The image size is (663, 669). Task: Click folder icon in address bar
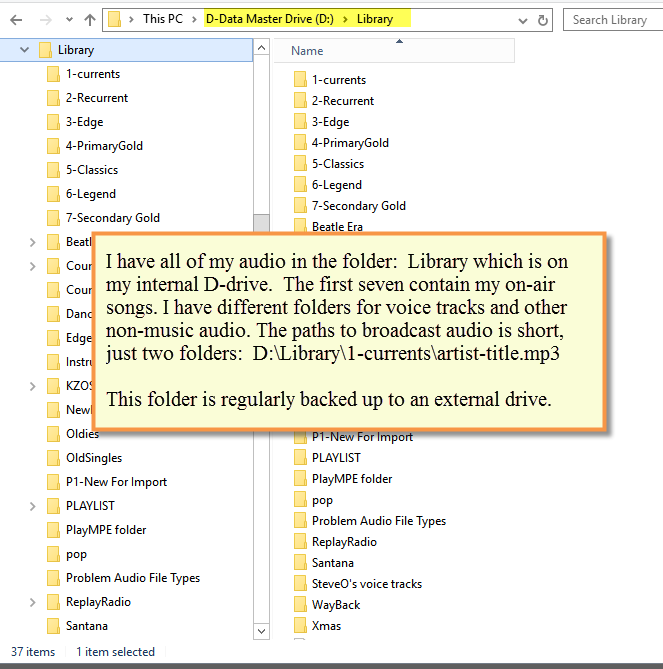pos(114,19)
